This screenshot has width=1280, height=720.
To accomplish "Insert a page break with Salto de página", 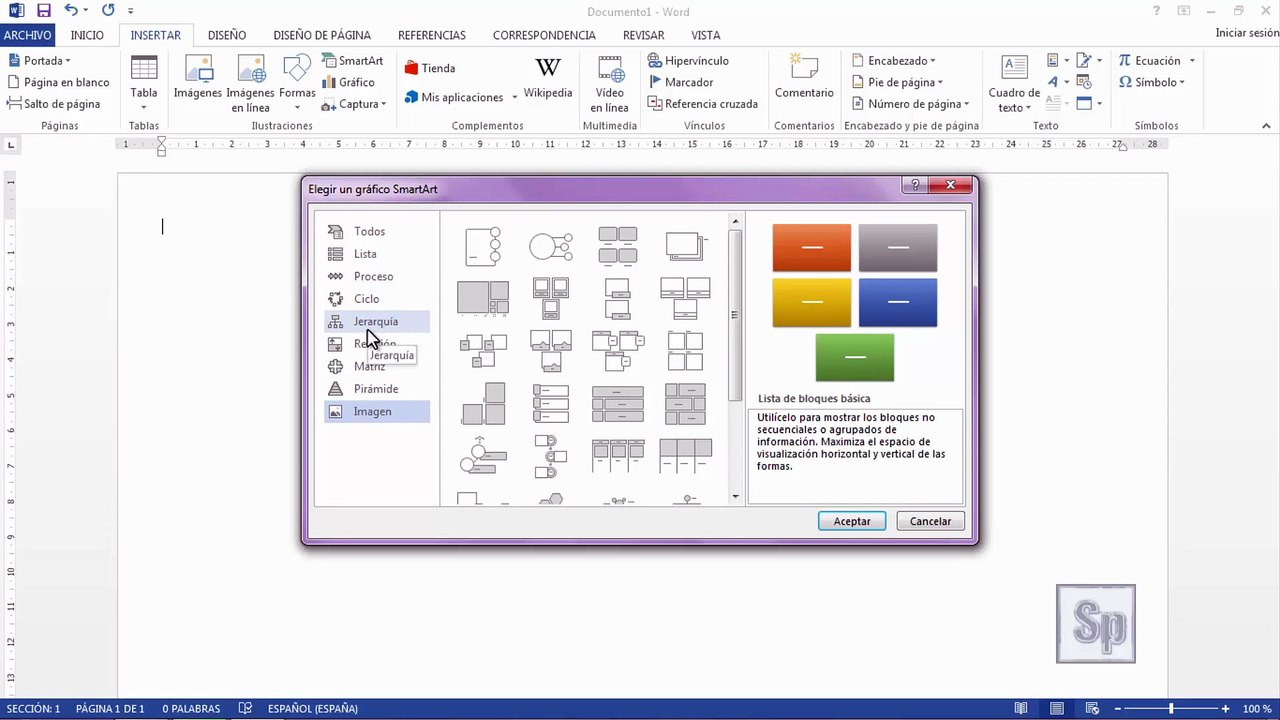I will point(54,104).
